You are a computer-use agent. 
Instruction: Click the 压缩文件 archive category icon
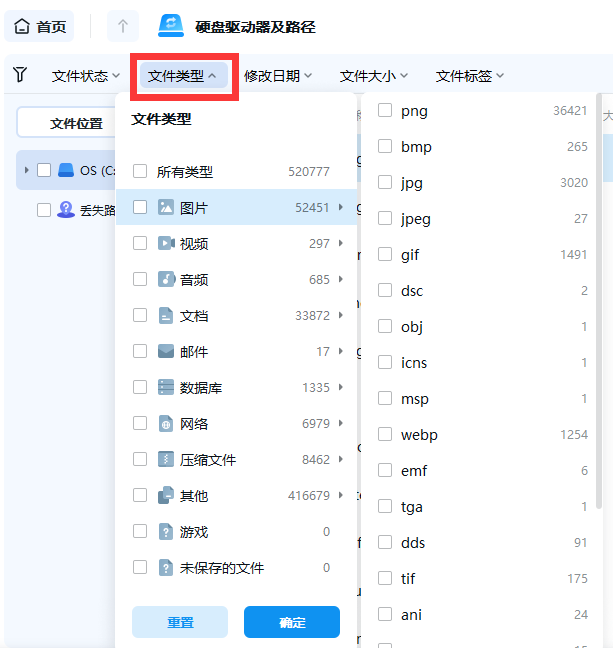click(x=166, y=459)
